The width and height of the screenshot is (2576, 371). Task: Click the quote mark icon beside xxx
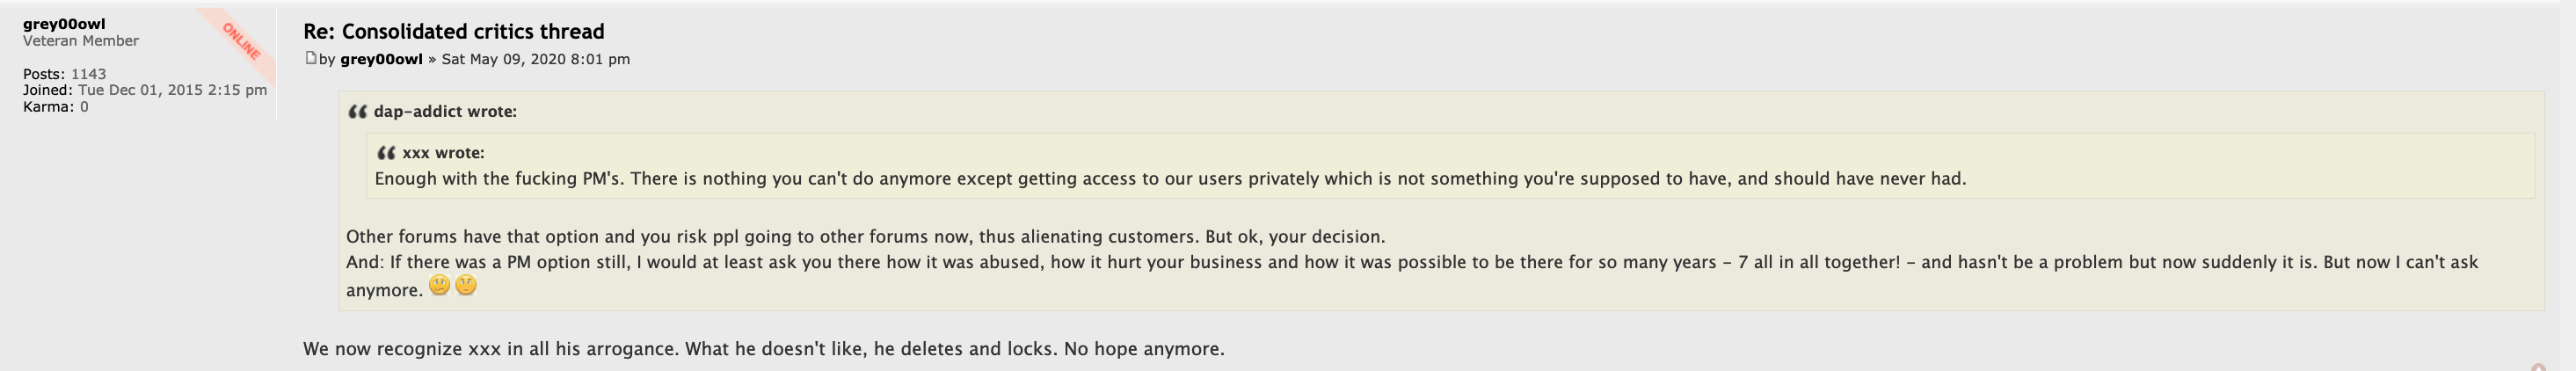point(386,153)
